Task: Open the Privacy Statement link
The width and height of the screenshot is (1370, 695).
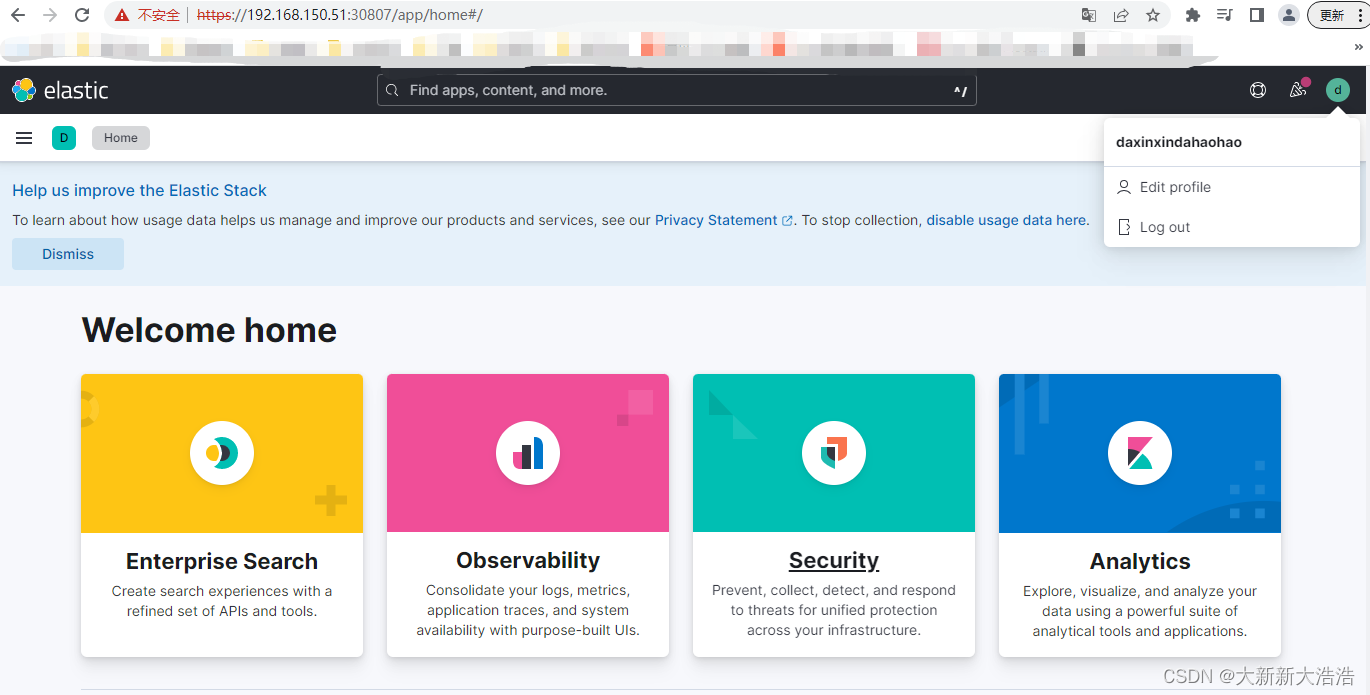Action: coord(724,220)
